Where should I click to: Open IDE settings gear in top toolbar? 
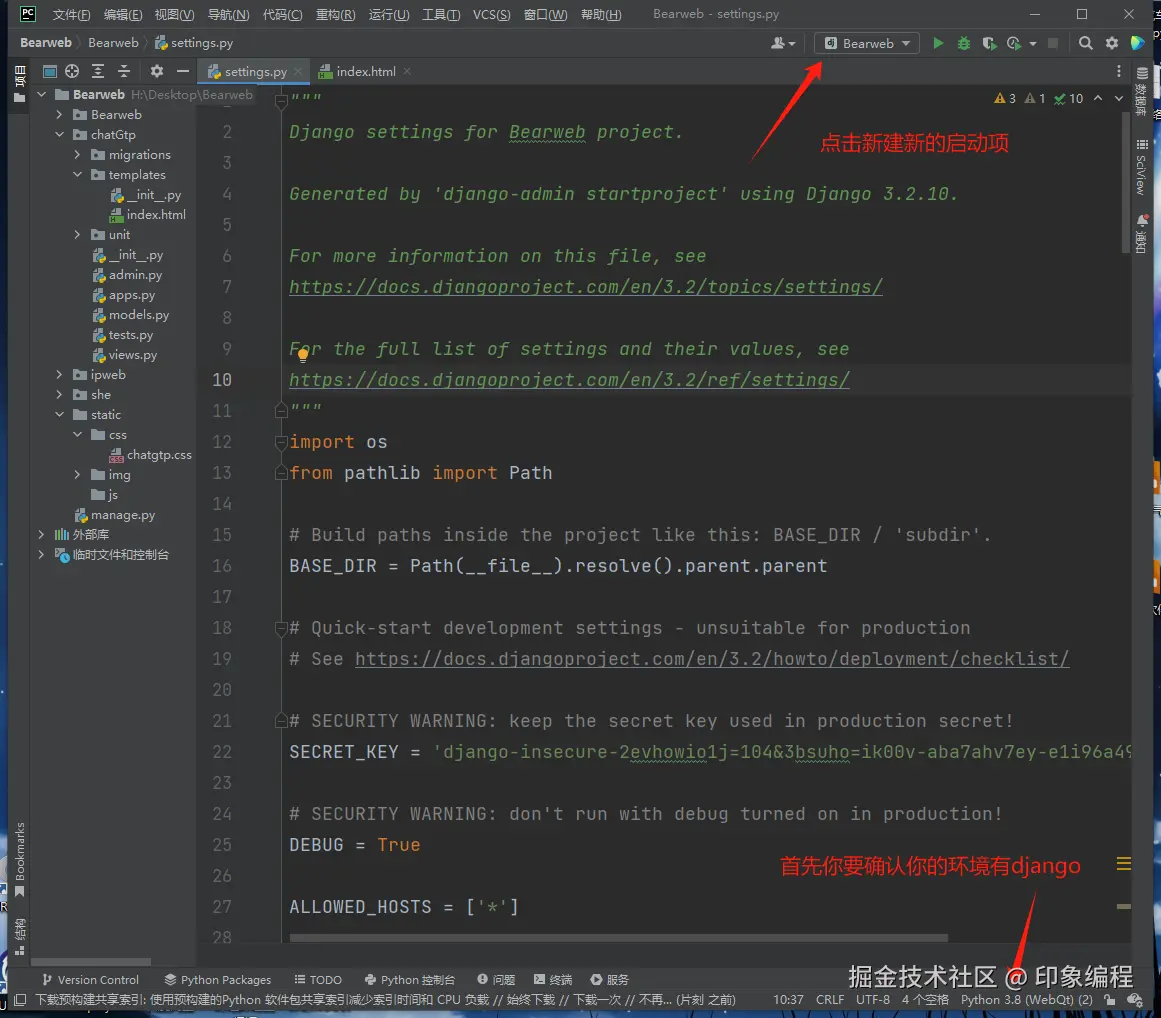pyautogui.click(x=1111, y=43)
